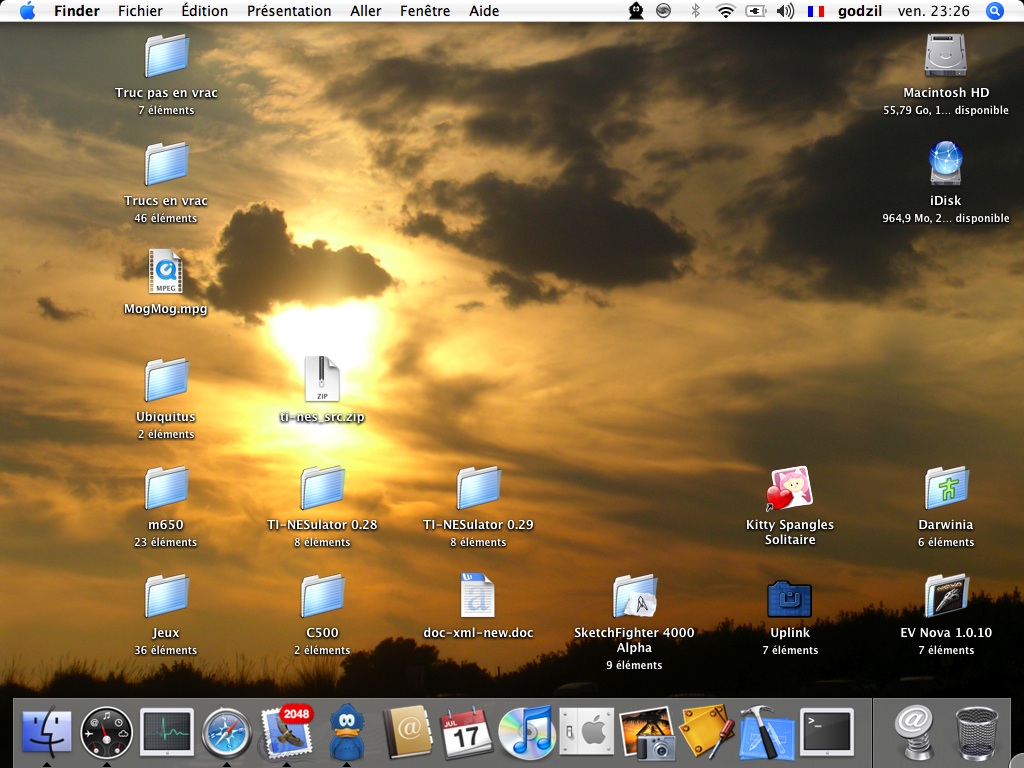This screenshot has width=1024, height=768.
Task: Click the godzil user name menu
Action: click(x=860, y=11)
